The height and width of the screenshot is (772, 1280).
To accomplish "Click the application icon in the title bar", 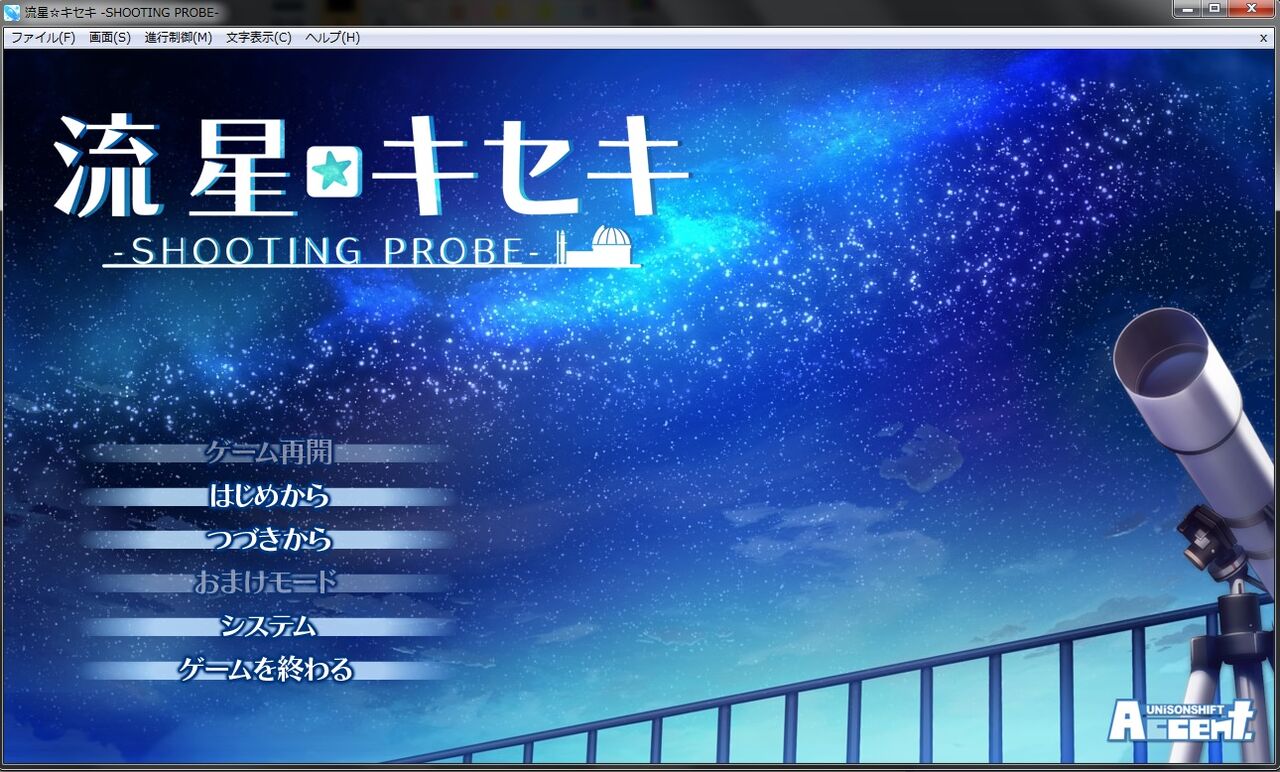I will coord(12,12).
